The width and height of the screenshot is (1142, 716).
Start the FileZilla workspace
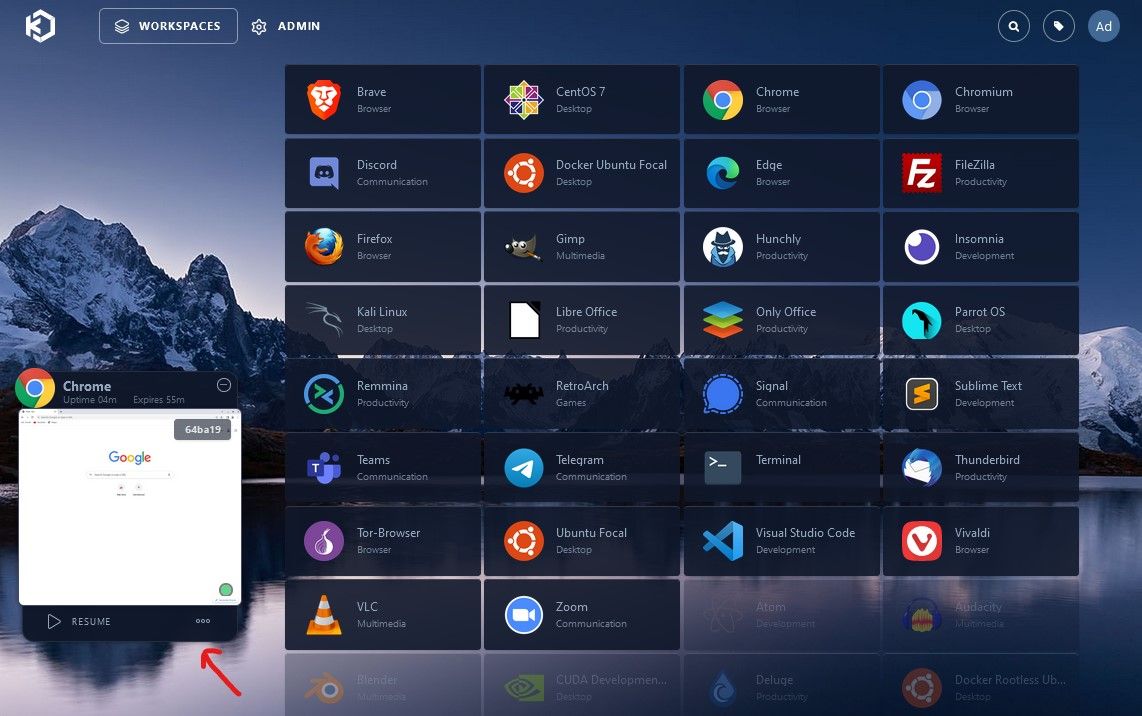(980, 173)
